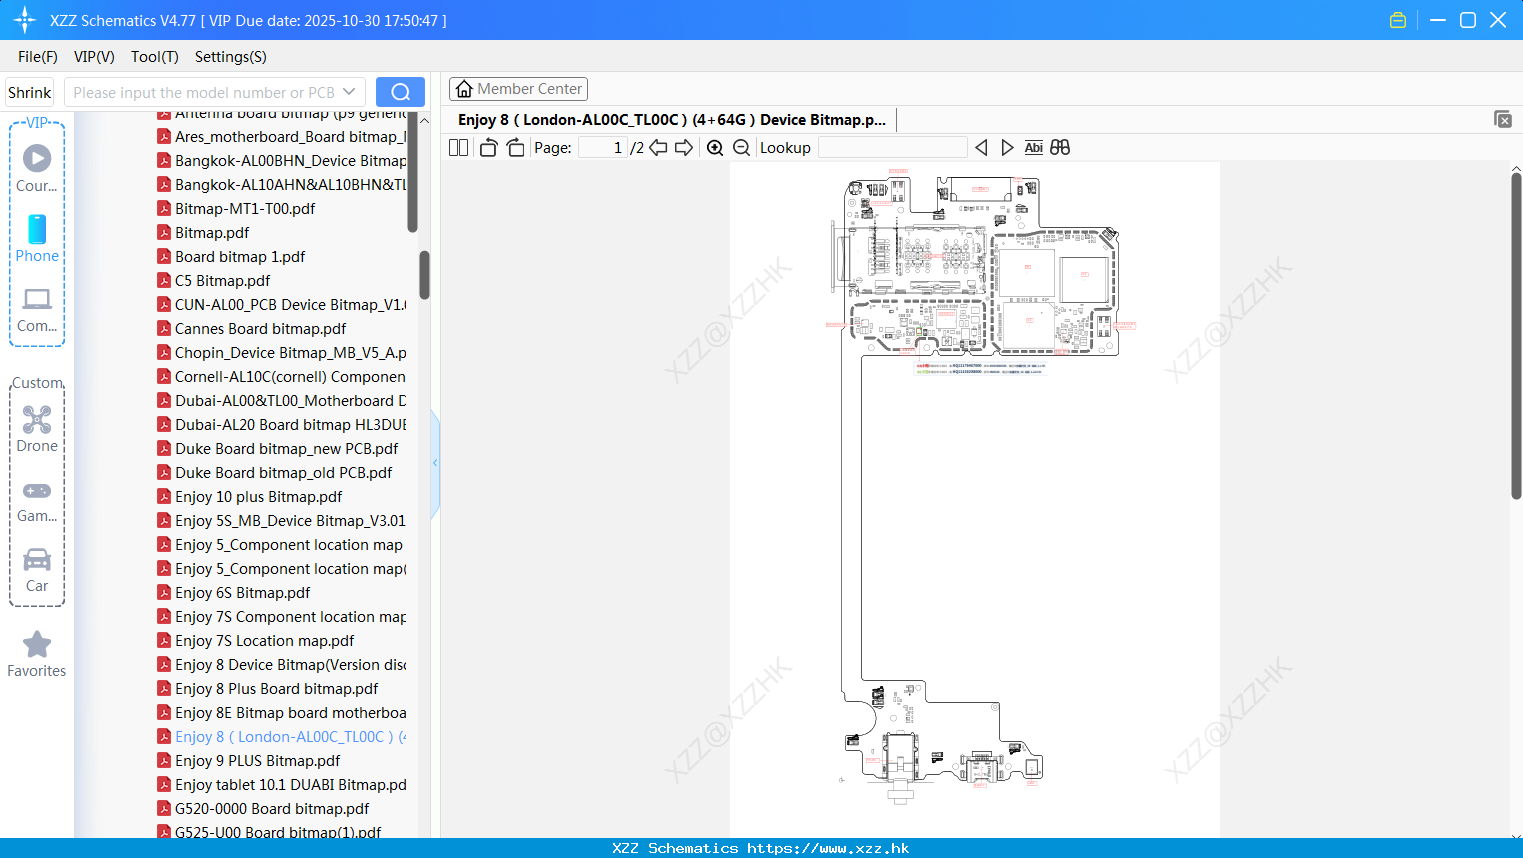Click the XZZ app logo
The image size is (1523, 858).
(x=25, y=20)
